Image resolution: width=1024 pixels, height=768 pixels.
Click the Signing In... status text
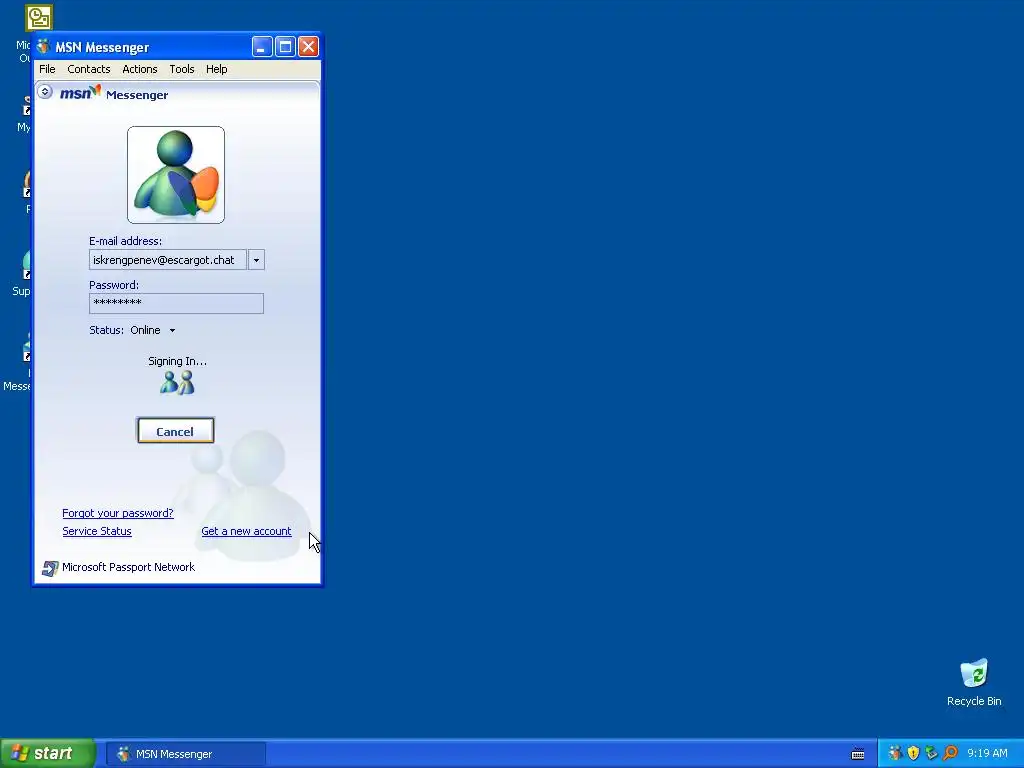coord(177,361)
